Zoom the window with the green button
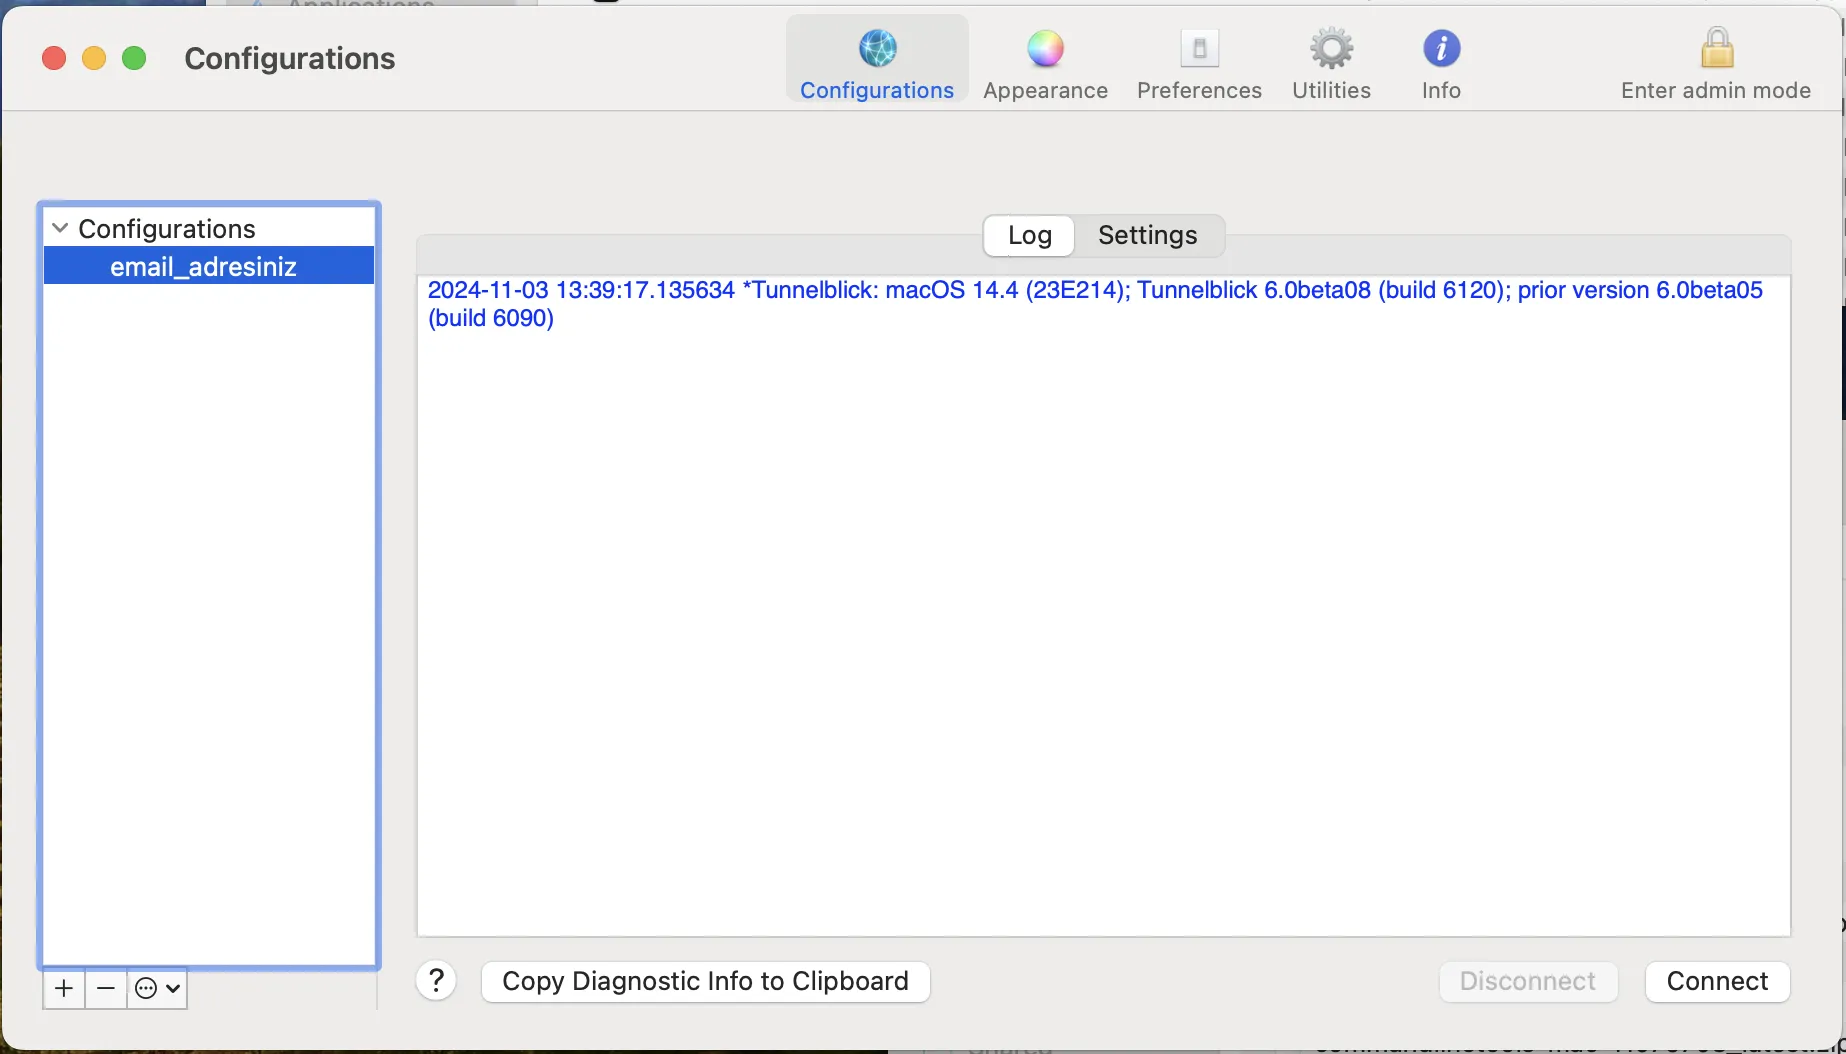This screenshot has height=1054, width=1846. [x=134, y=58]
